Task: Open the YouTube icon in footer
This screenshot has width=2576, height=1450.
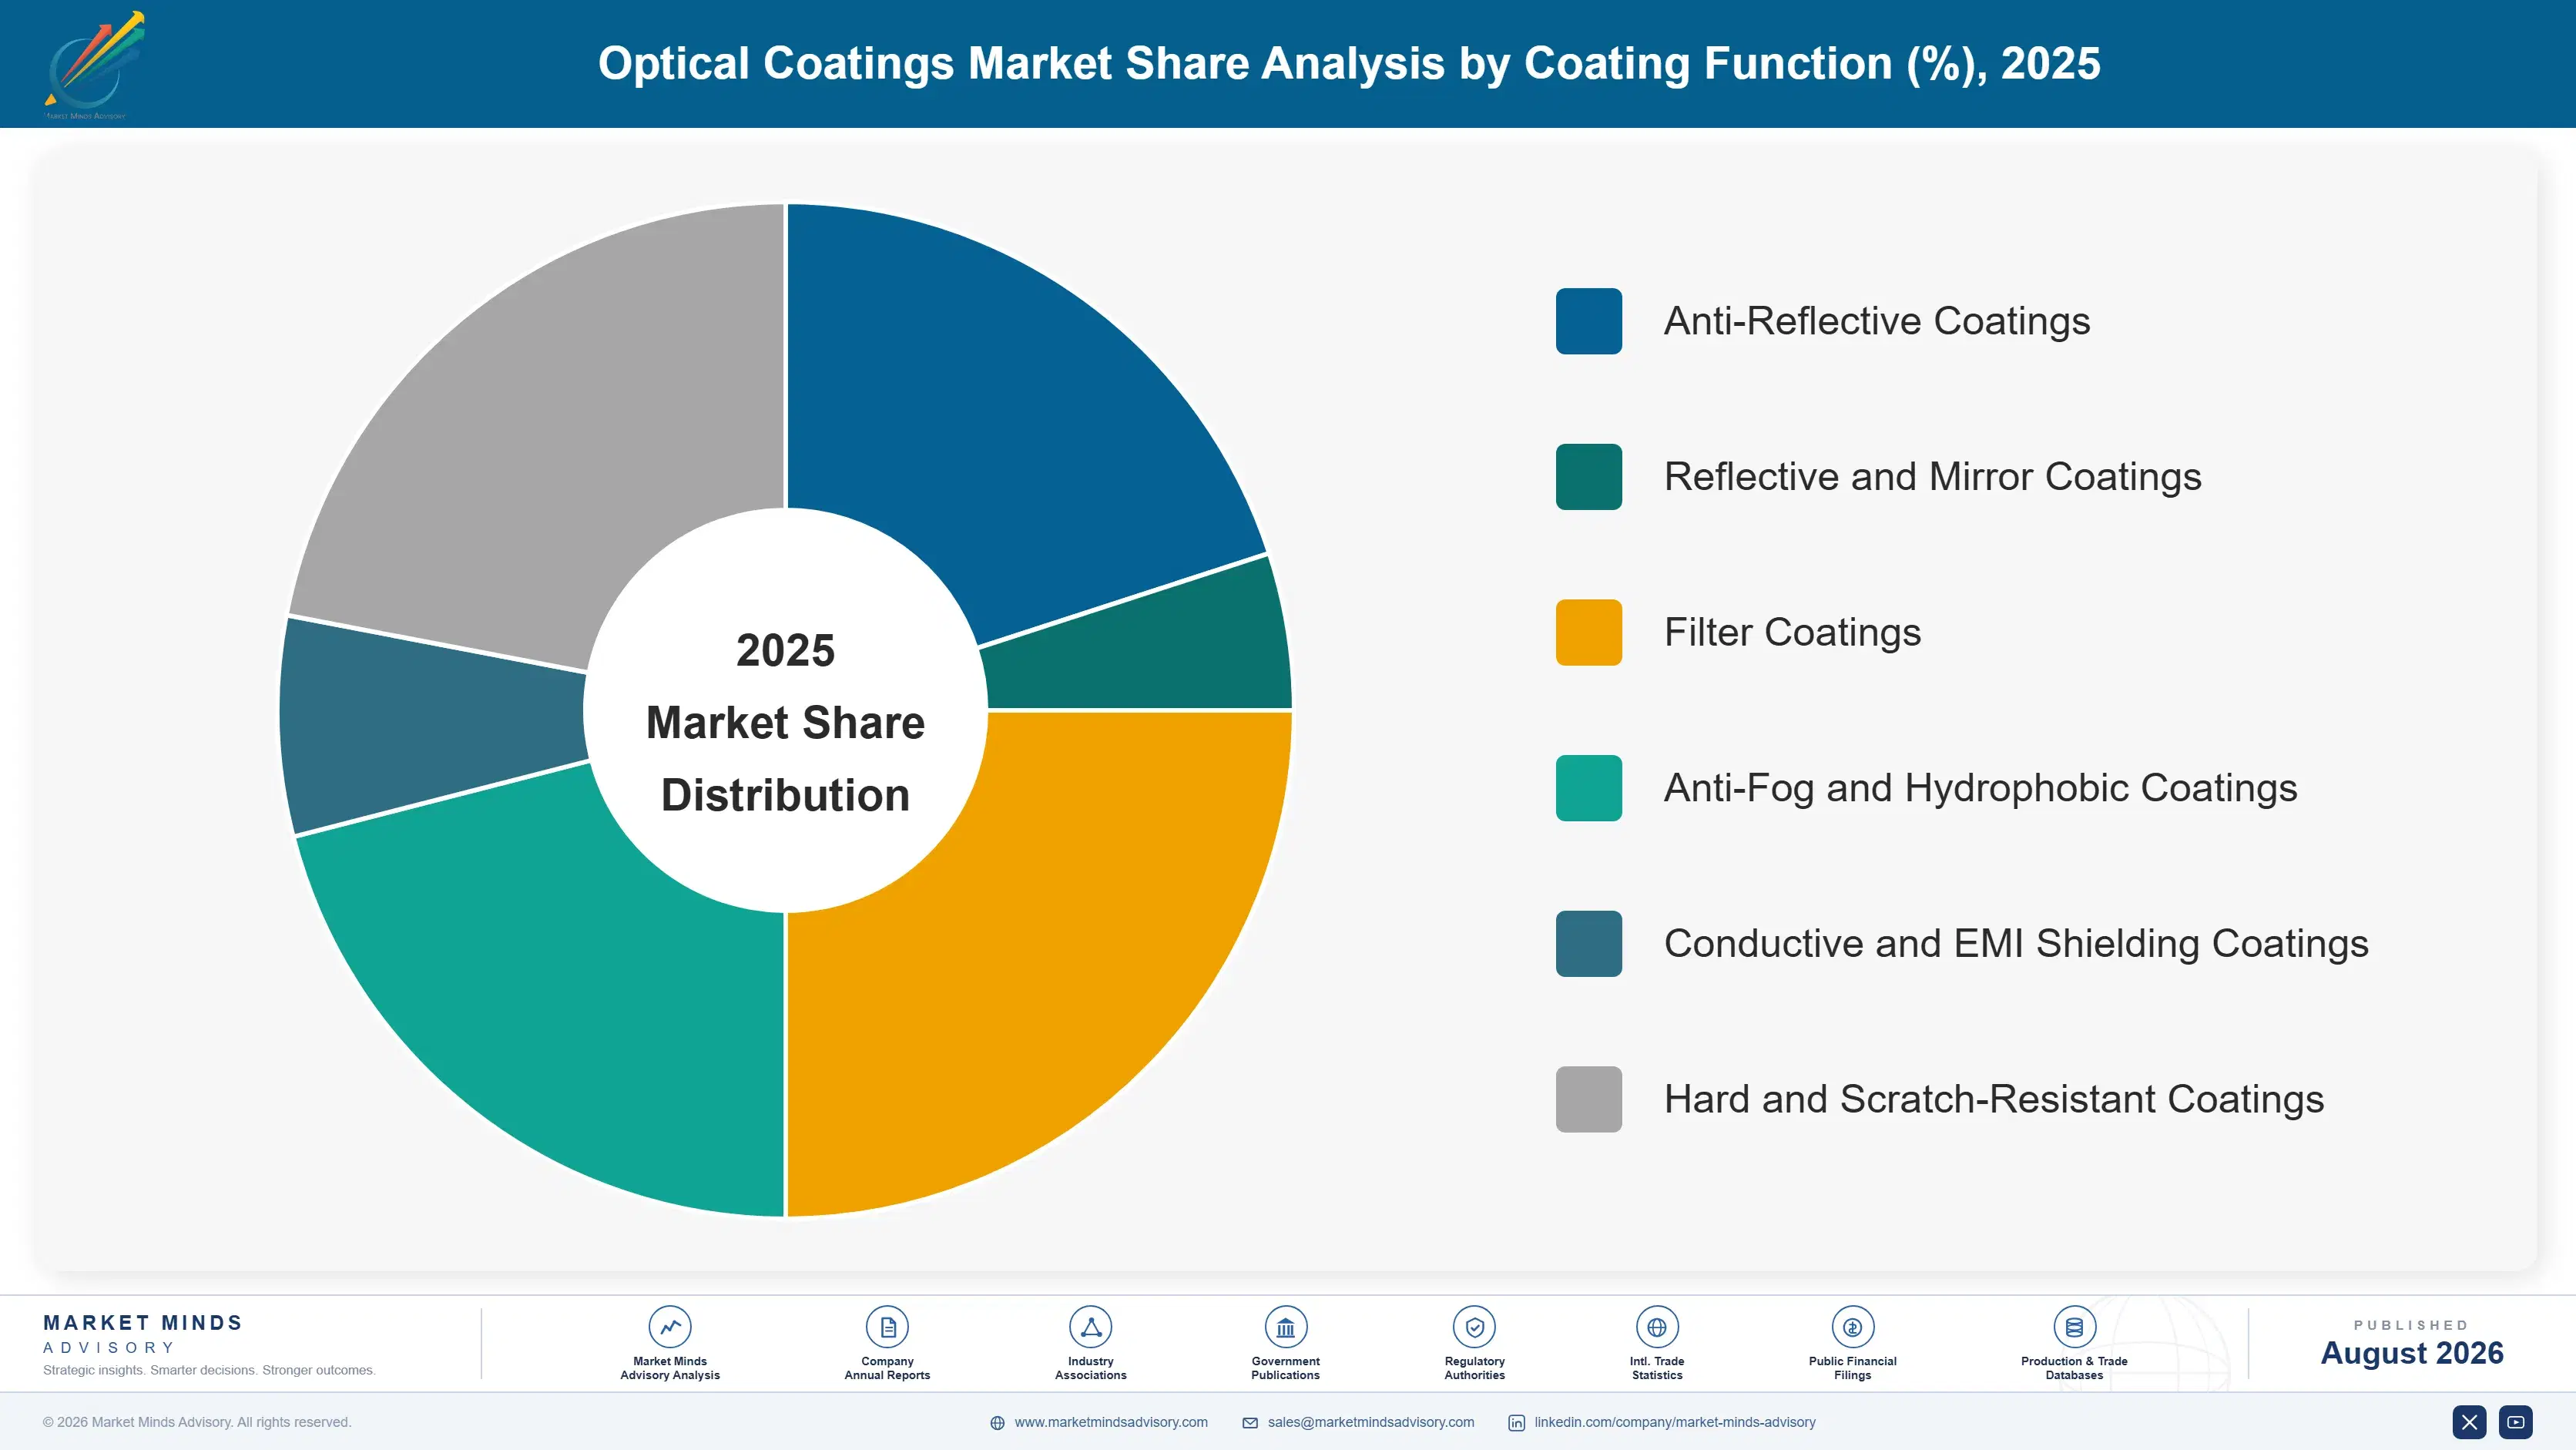Action: coord(2516,1422)
